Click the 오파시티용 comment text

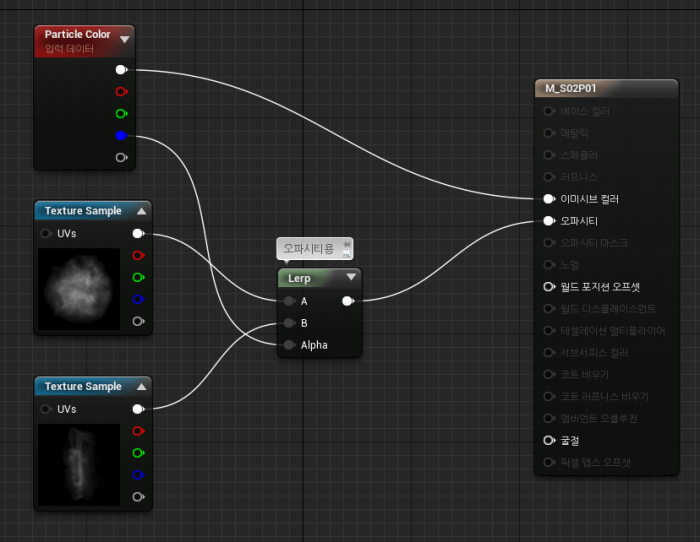point(309,248)
